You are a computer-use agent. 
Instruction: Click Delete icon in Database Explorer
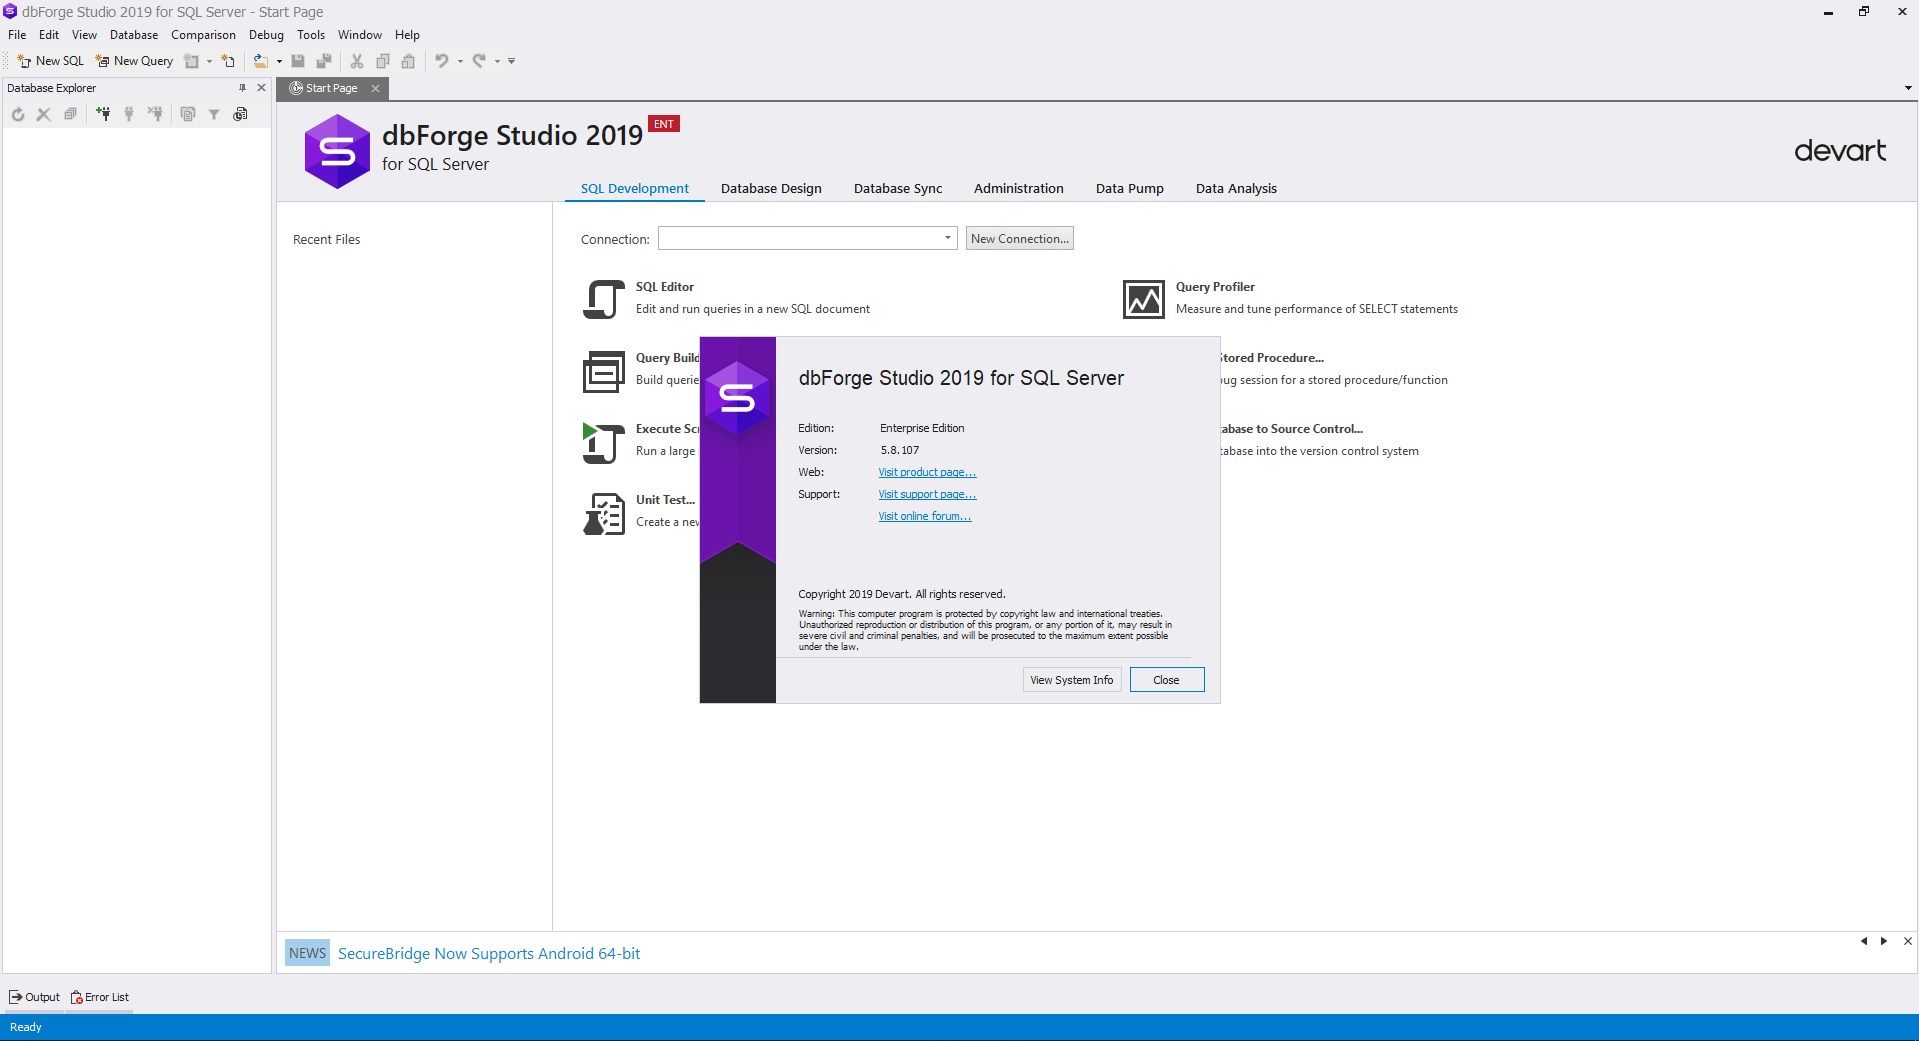point(43,114)
